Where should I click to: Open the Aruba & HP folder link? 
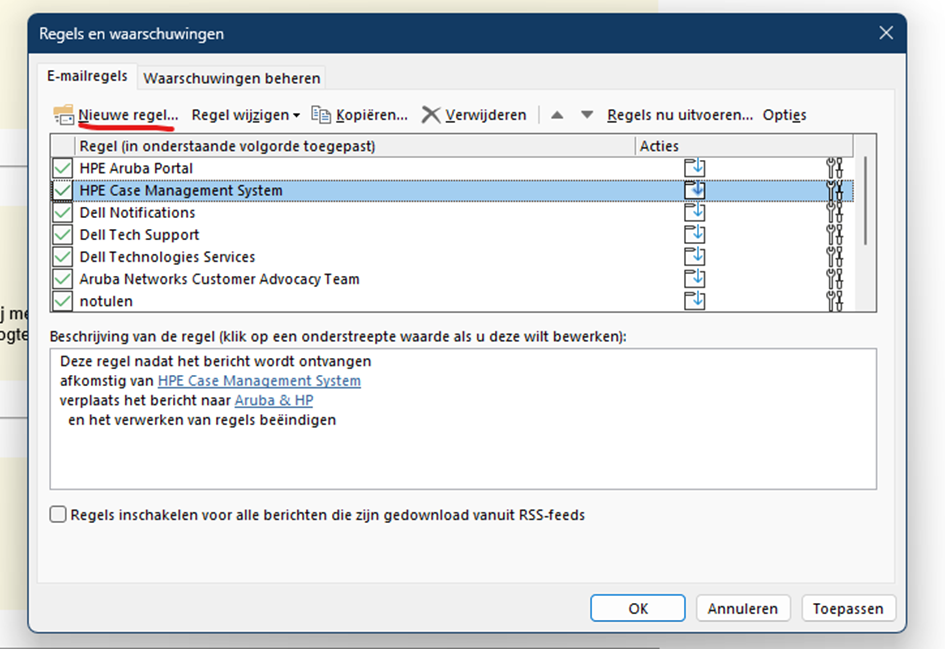pos(273,400)
